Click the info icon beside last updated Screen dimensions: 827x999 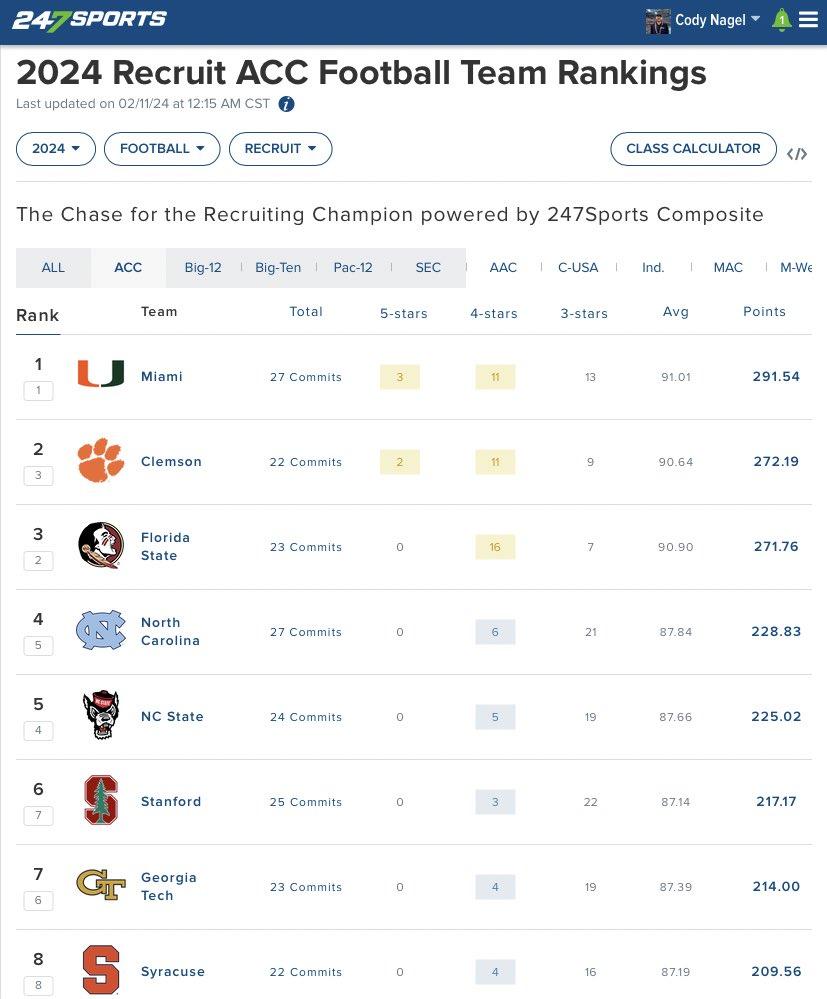pyautogui.click(x=286, y=104)
